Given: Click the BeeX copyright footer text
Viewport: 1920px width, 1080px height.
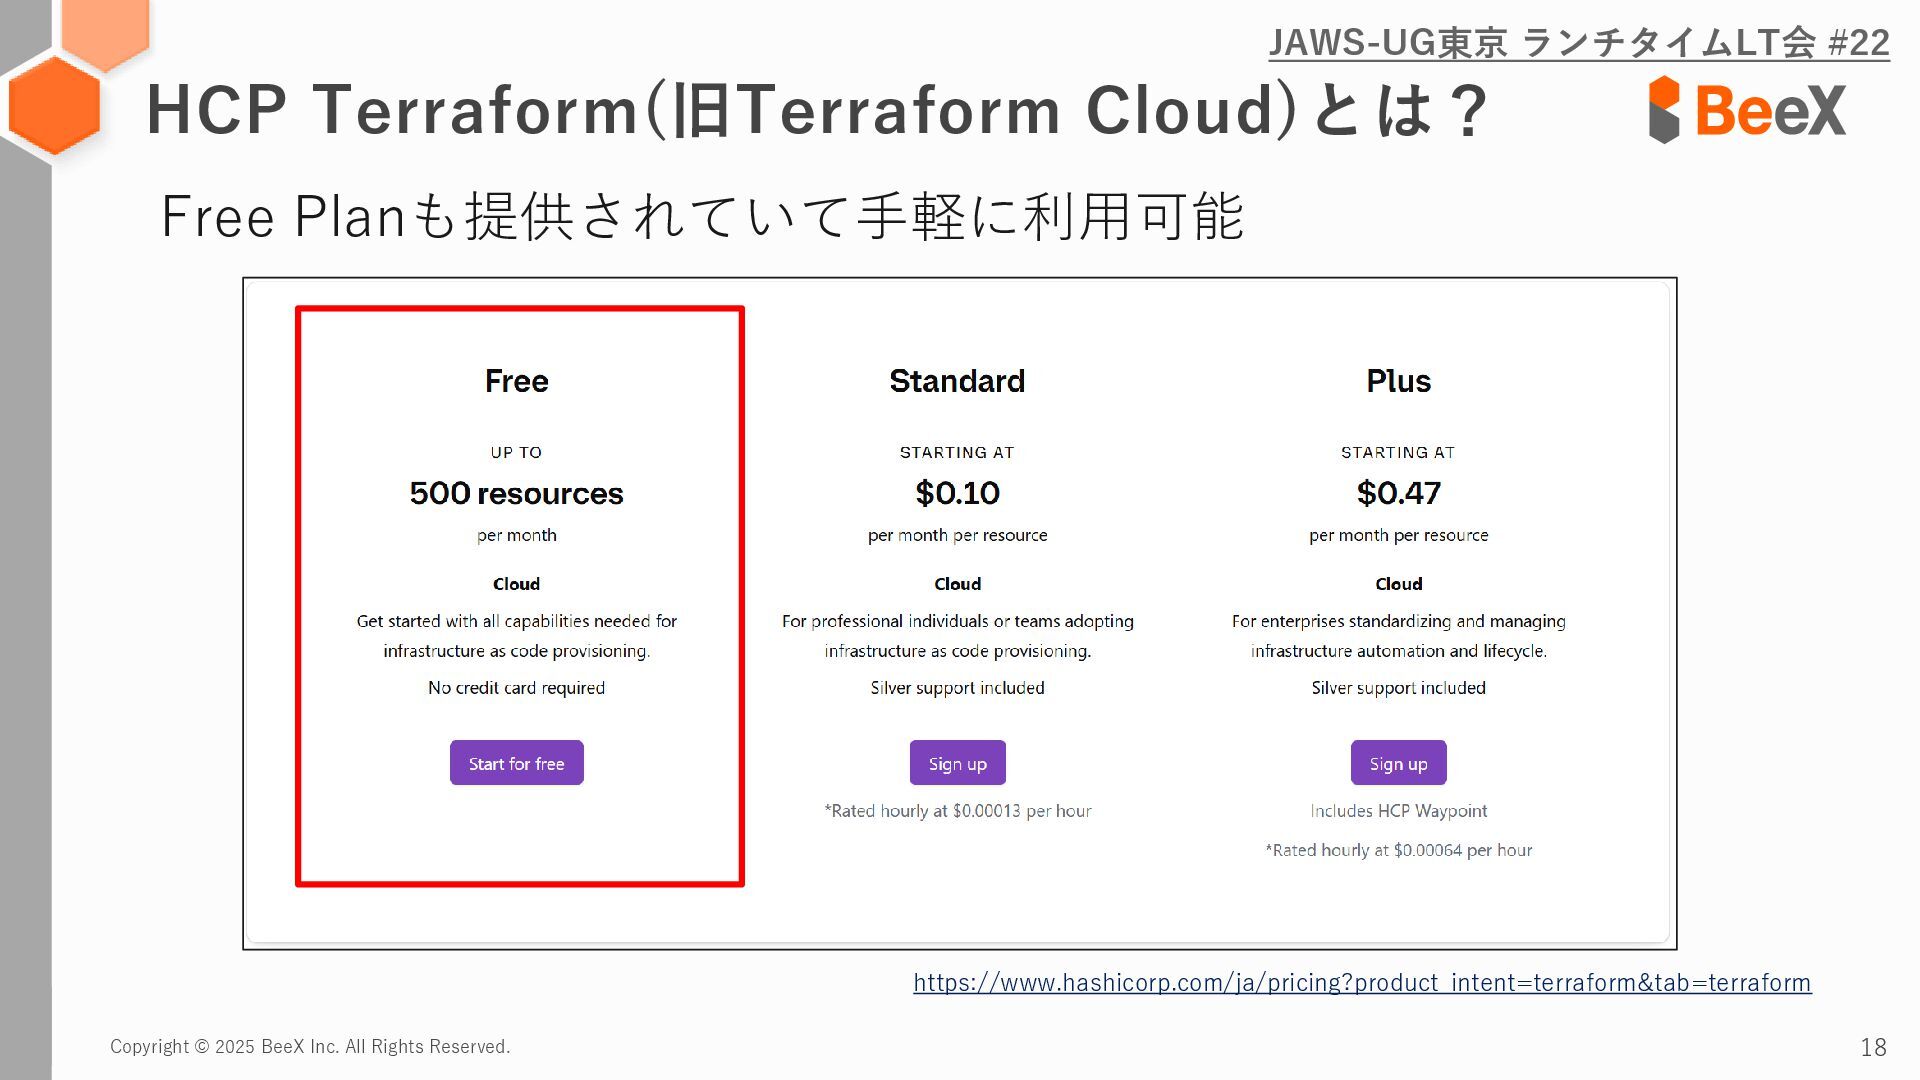Looking at the screenshot, I should (310, 1046).
